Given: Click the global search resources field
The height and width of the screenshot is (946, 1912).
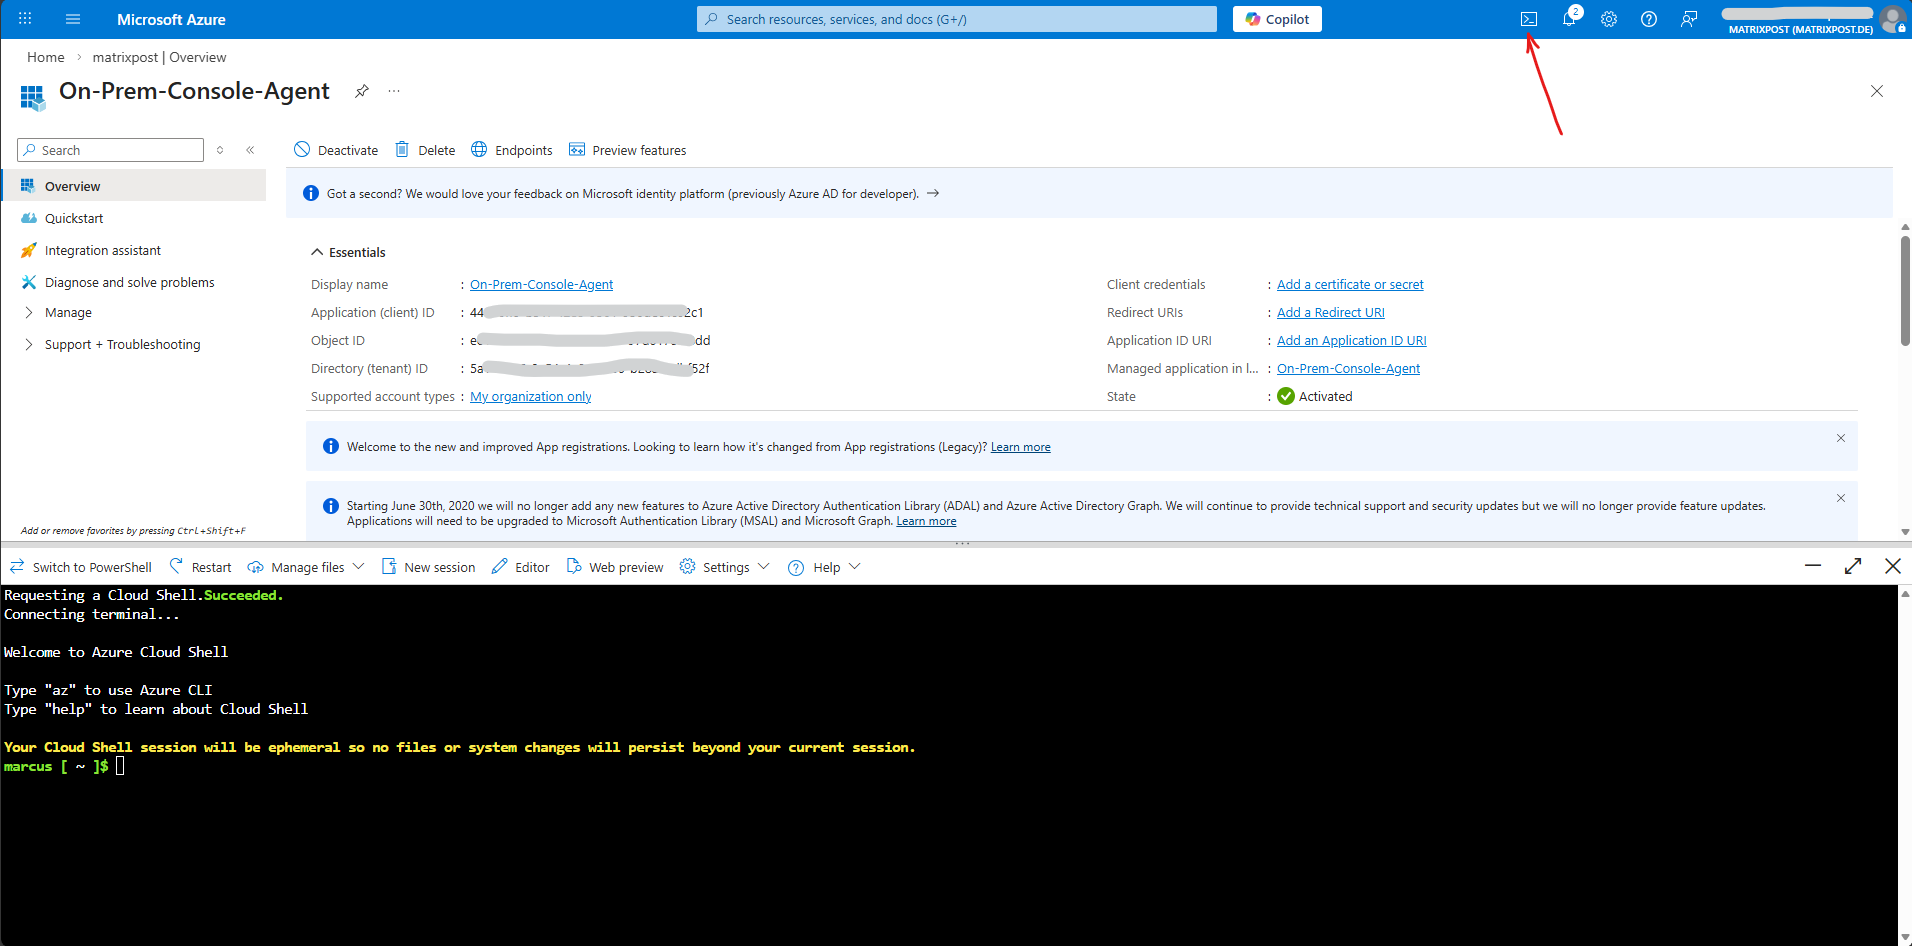Looking at the screenshot, I should 956,19.
